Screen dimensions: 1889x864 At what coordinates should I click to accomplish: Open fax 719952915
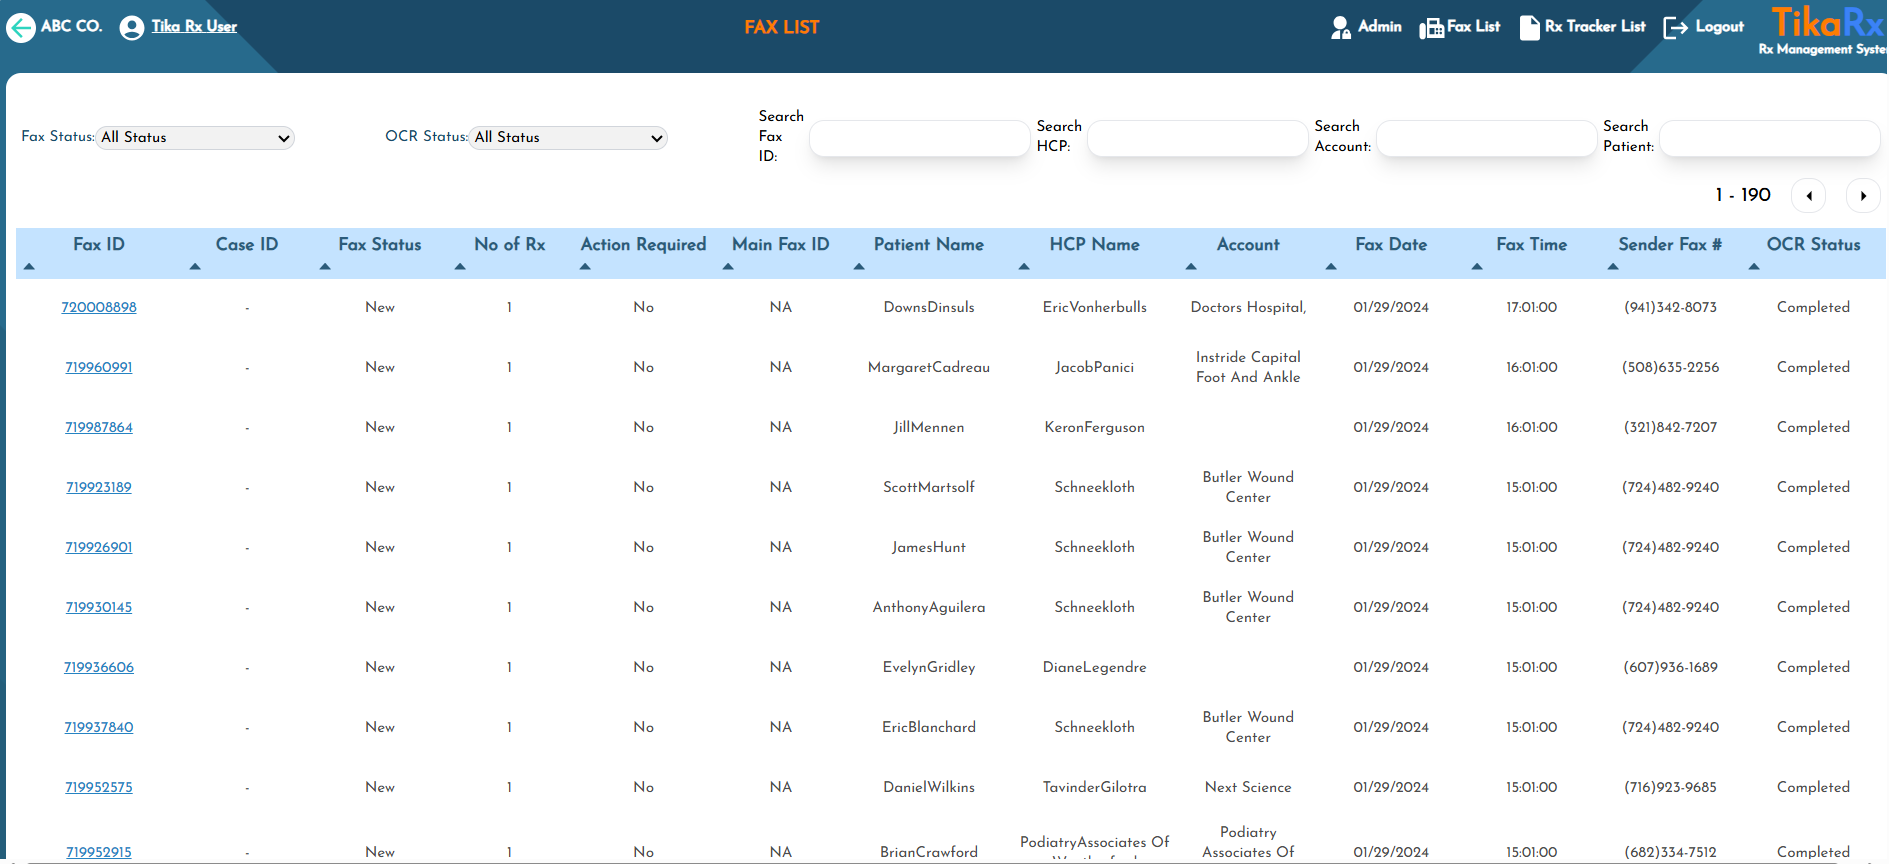[99, 852]
